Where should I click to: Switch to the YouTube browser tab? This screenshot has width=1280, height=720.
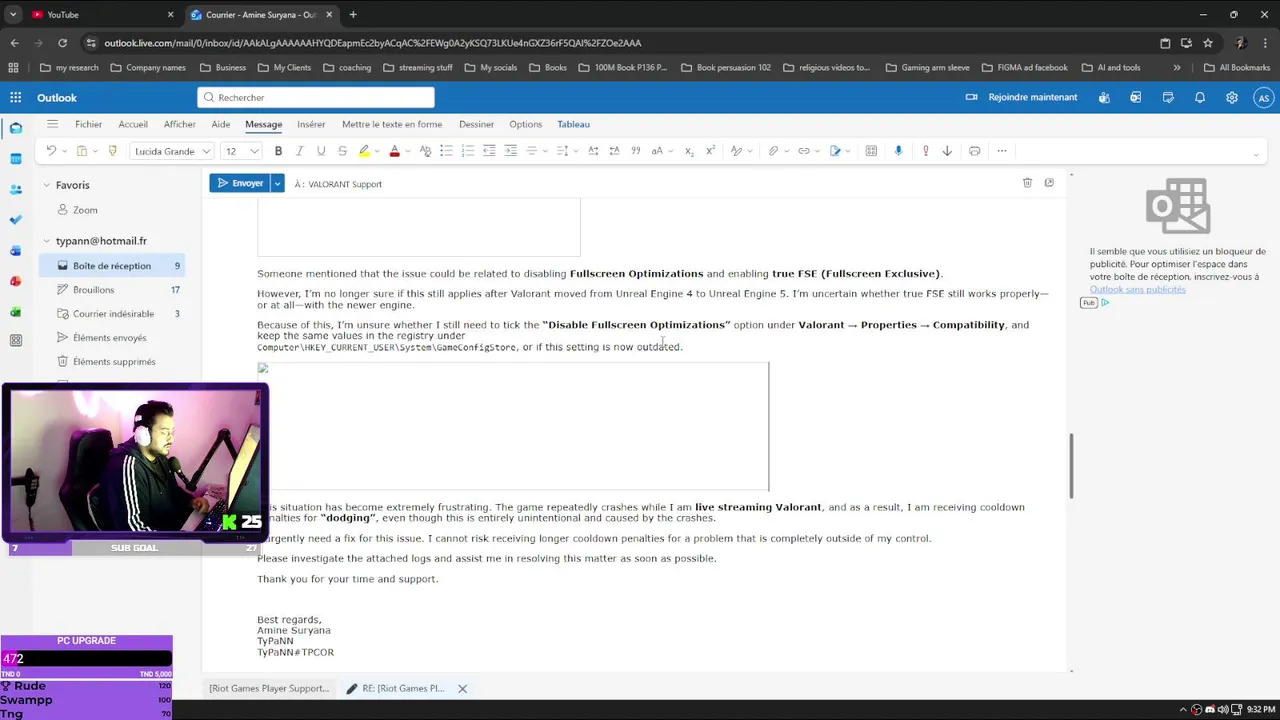point(101,14)
